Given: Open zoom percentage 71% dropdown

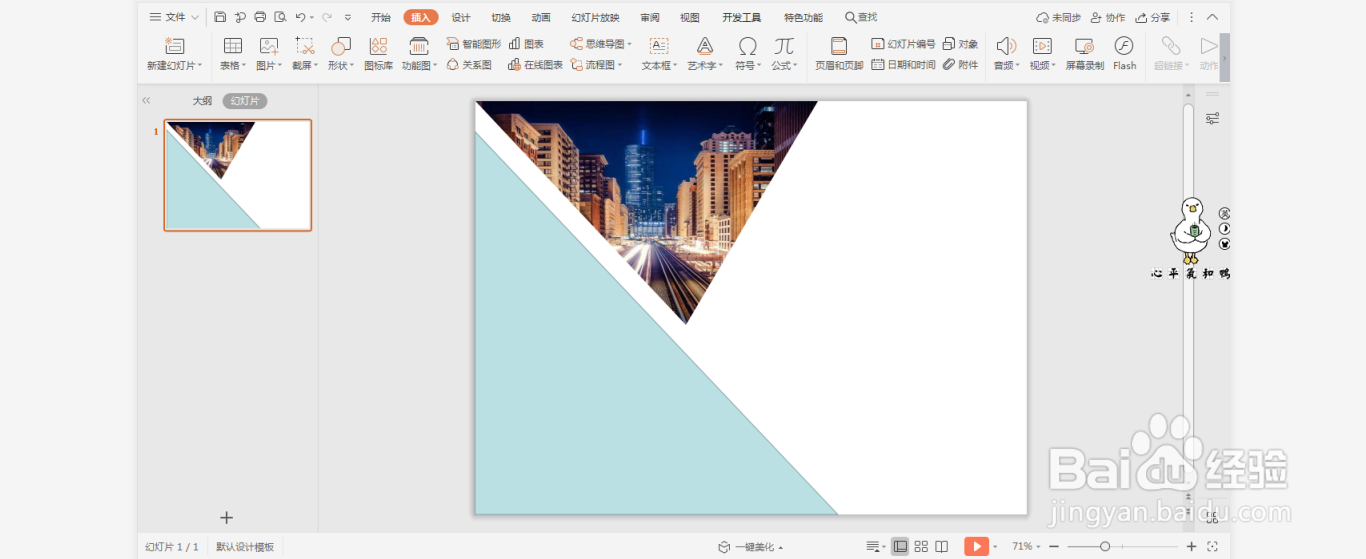Looking at the screenshot, I should tap(1026, 547).
